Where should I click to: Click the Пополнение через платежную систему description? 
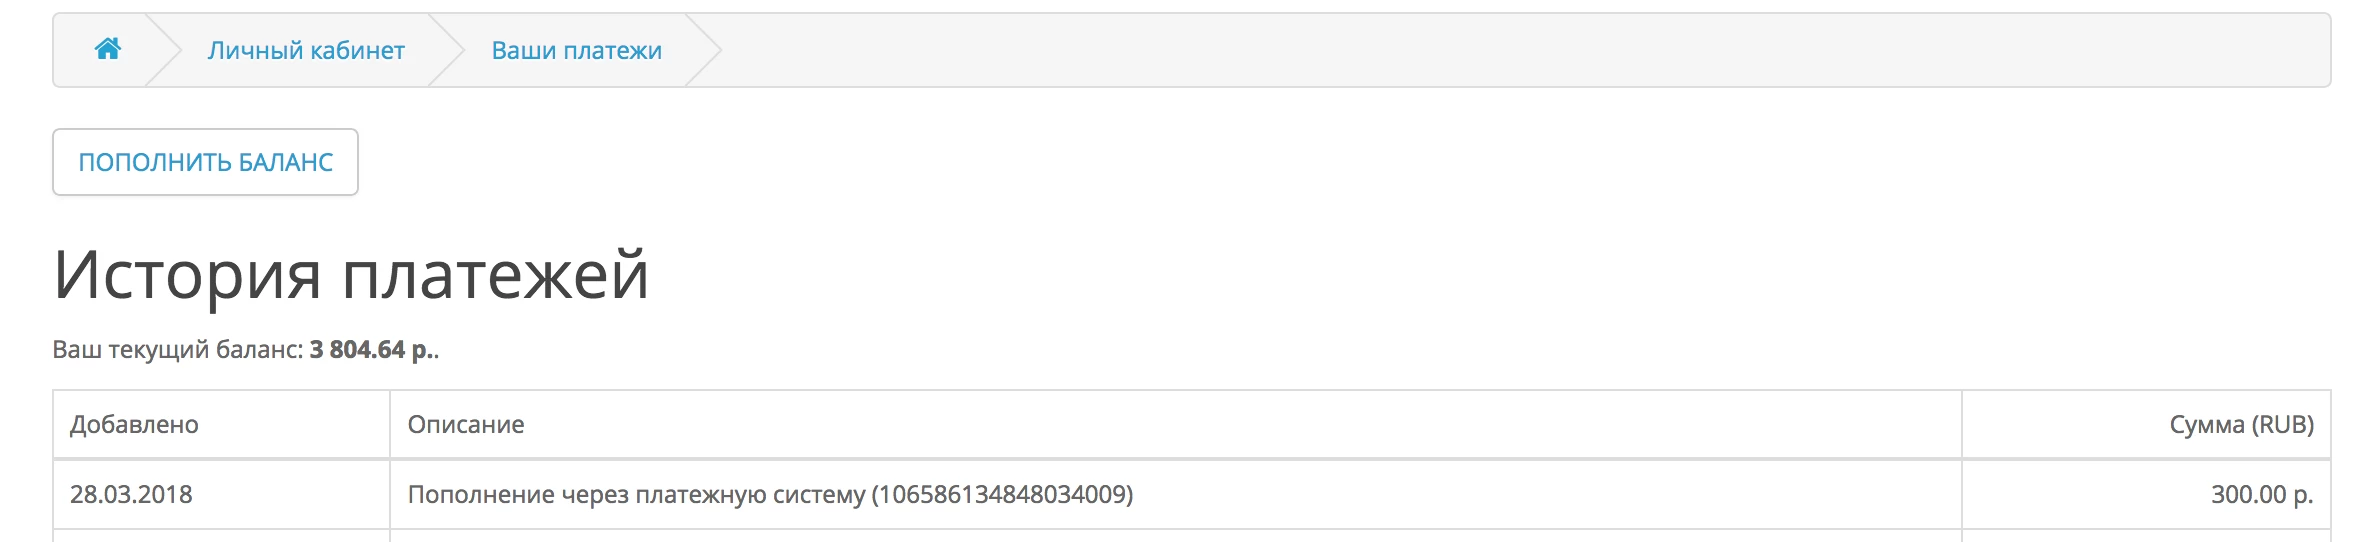click(x=636, y=494)
